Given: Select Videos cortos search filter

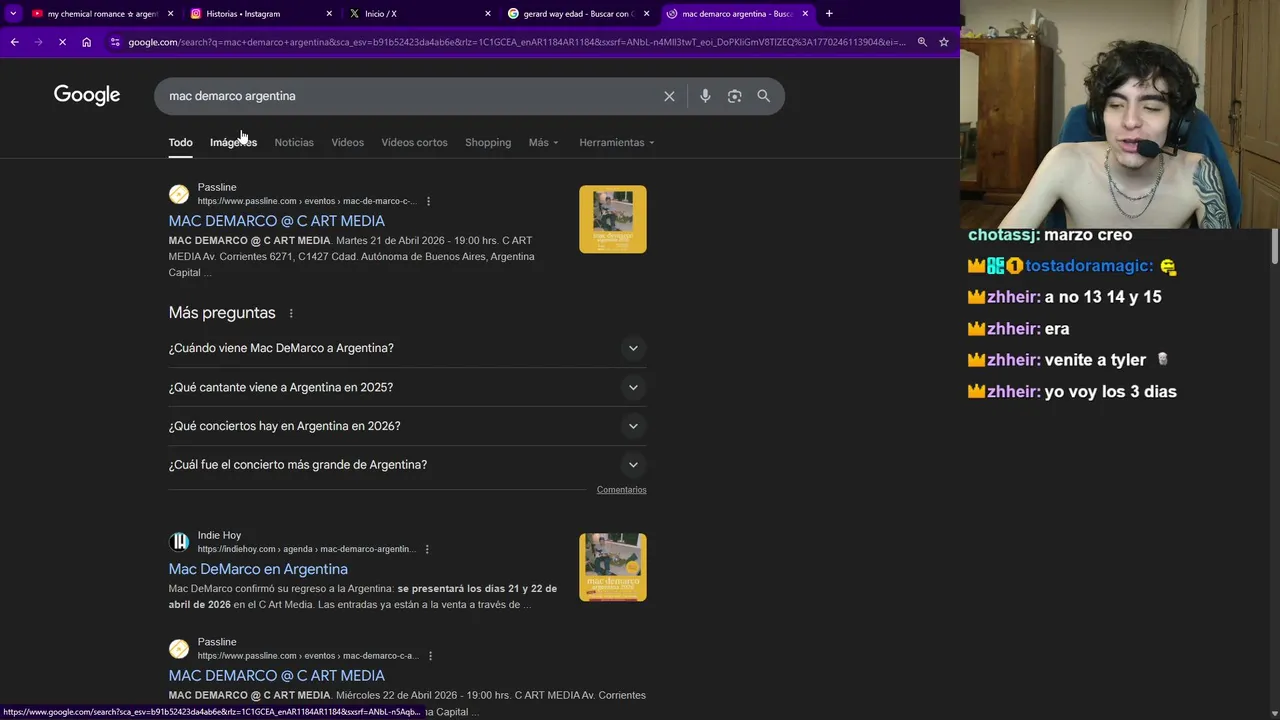Looking at the screenshot, I should point(414,142).
